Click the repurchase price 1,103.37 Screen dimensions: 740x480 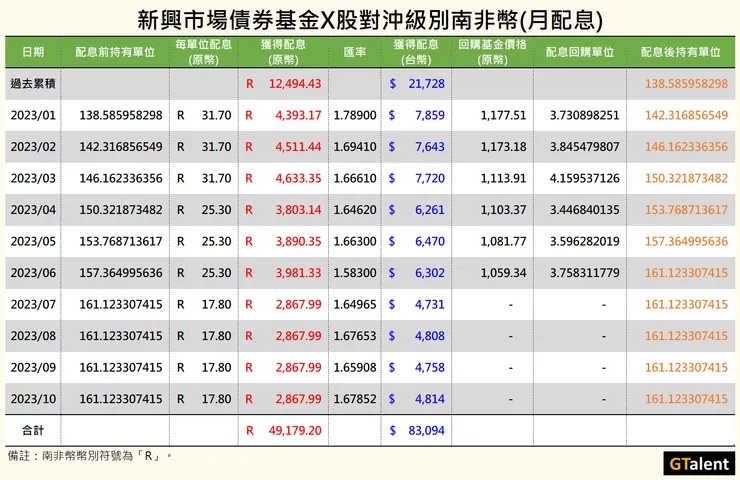click(503, 210)
